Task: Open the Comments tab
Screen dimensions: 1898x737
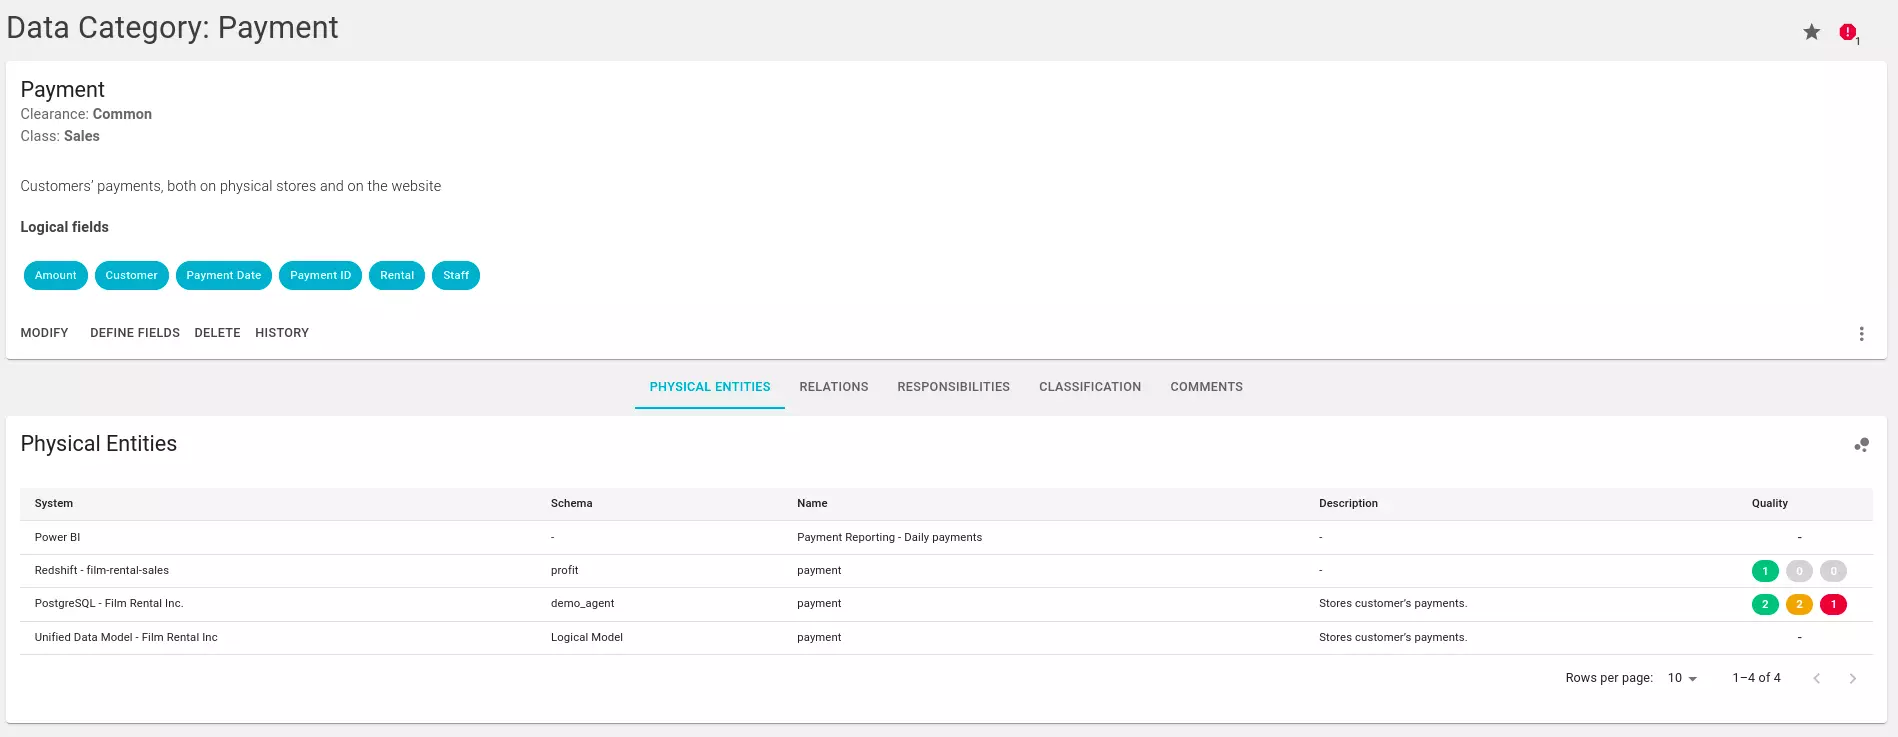Action: (x=1206, y=387)
